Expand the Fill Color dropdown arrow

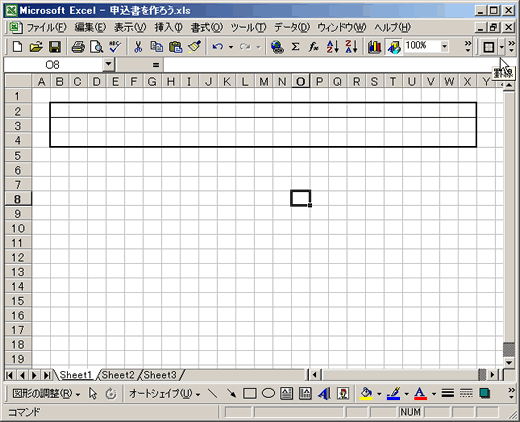click(379, 394)
